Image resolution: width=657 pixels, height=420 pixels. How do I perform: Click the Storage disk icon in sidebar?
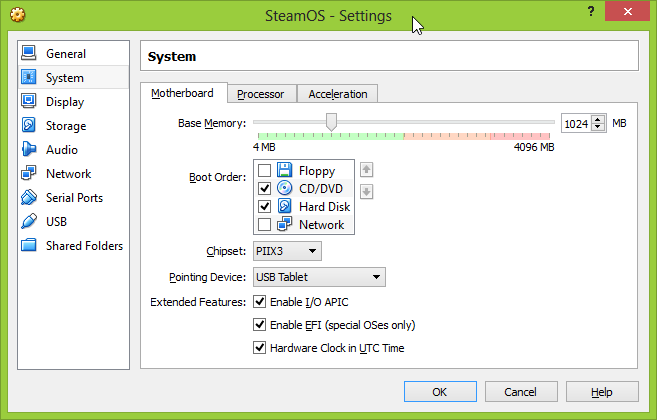click(x=29, y=125)
